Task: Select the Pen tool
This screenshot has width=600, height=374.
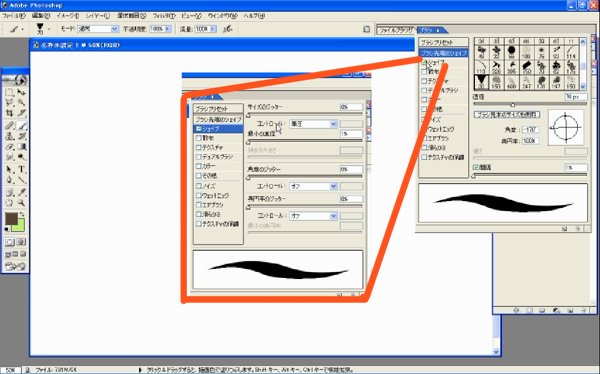Action: click(9, 180)
